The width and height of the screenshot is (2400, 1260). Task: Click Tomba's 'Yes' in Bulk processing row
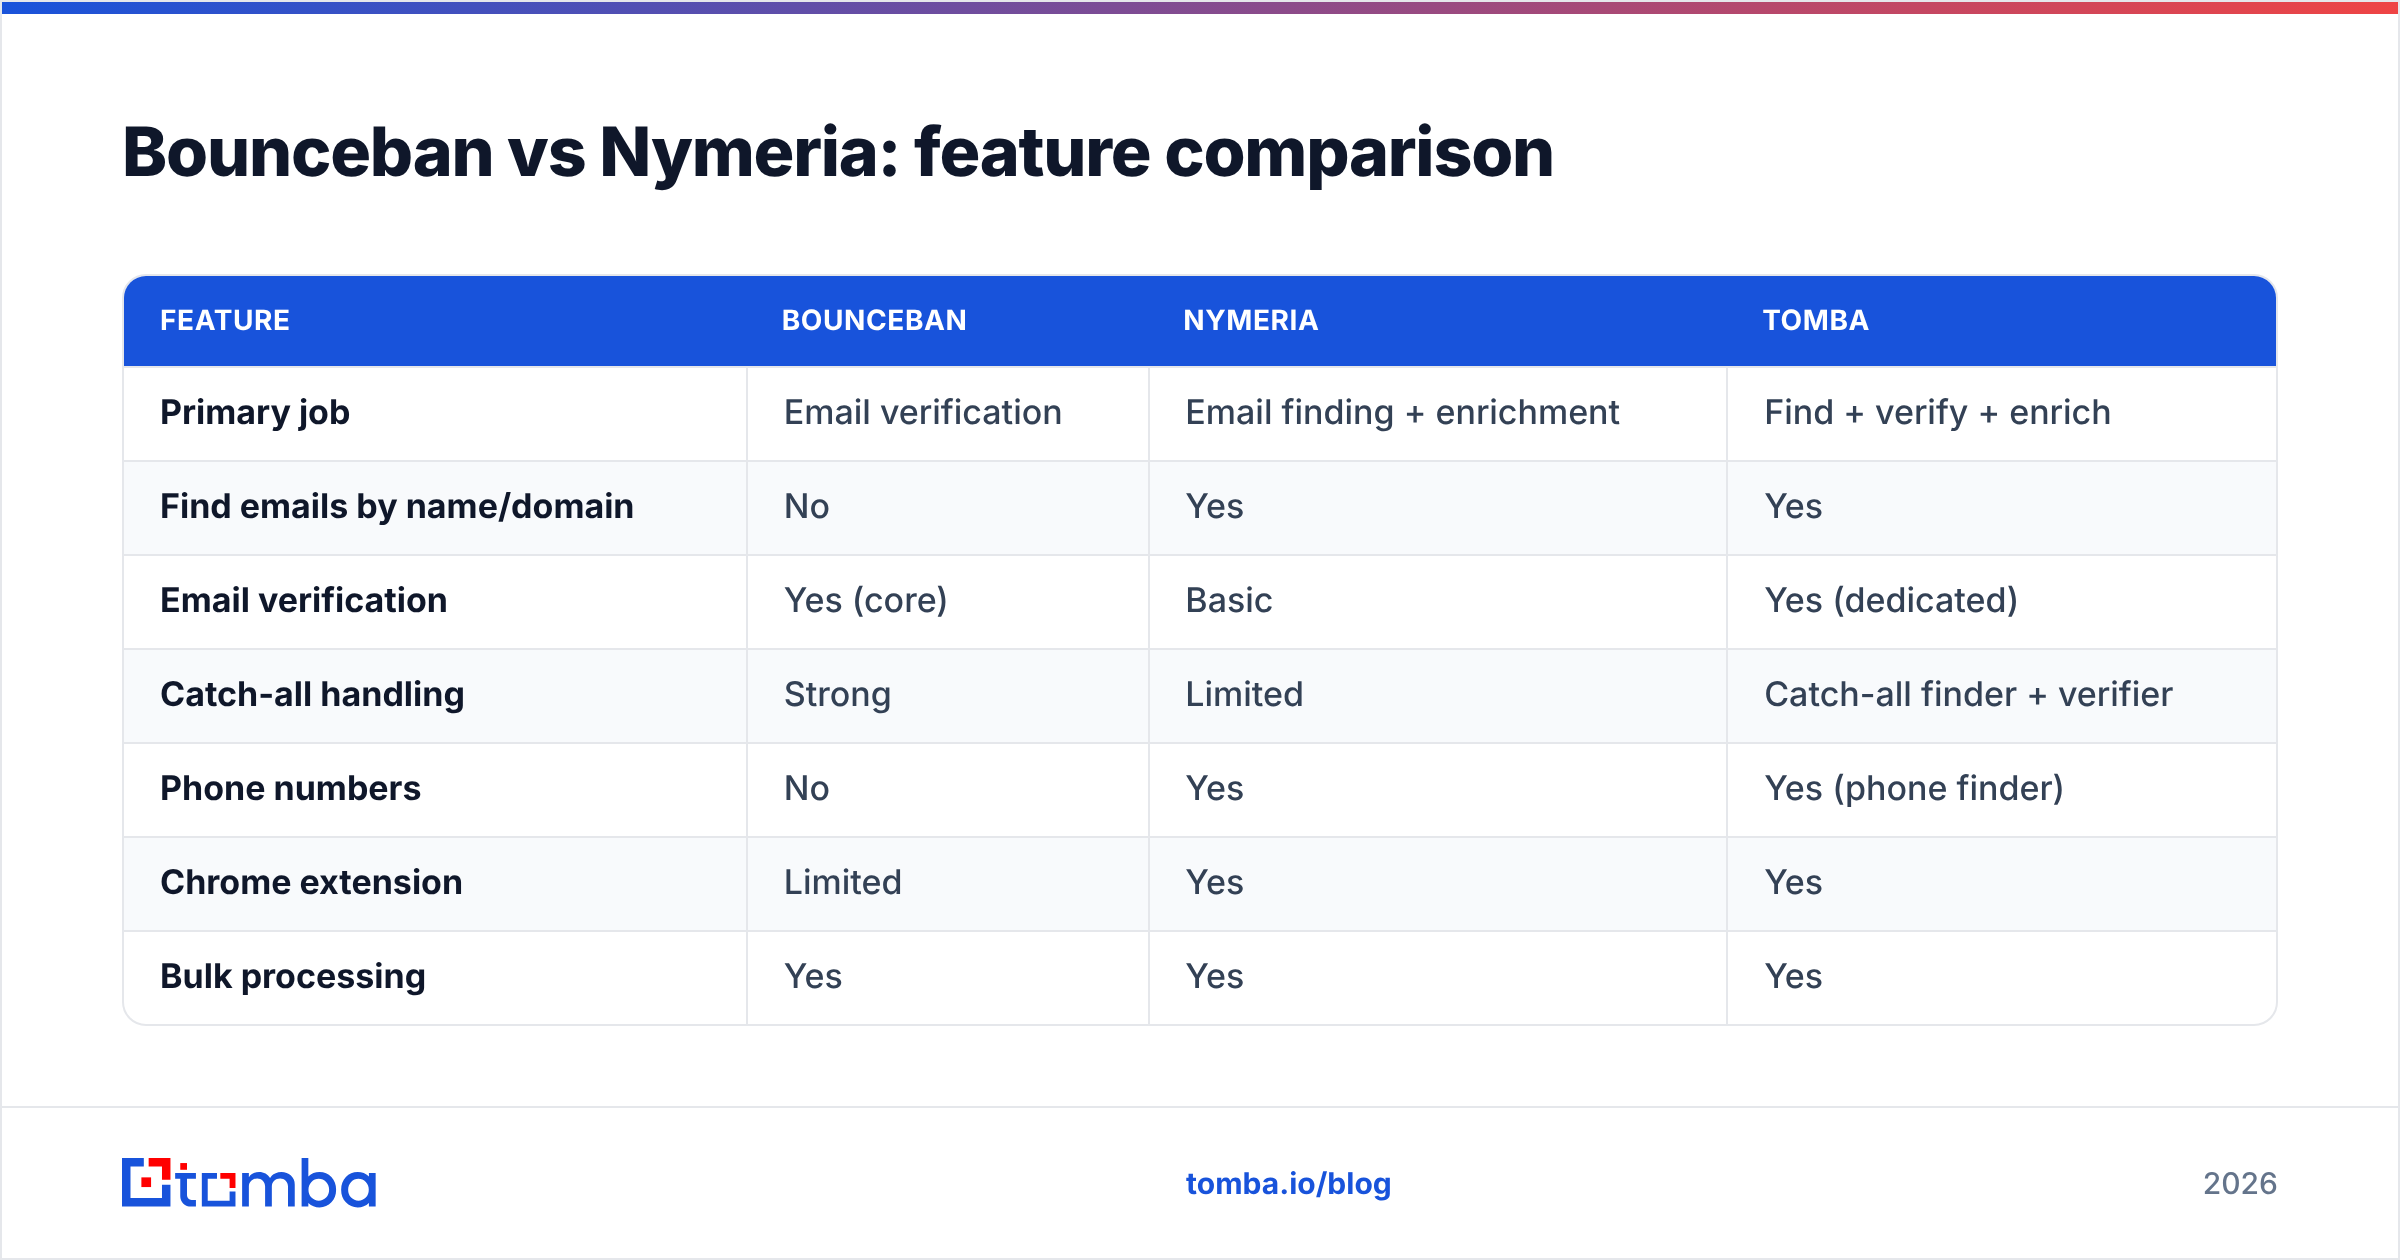pyautogui.click(x=1793, y=976)
